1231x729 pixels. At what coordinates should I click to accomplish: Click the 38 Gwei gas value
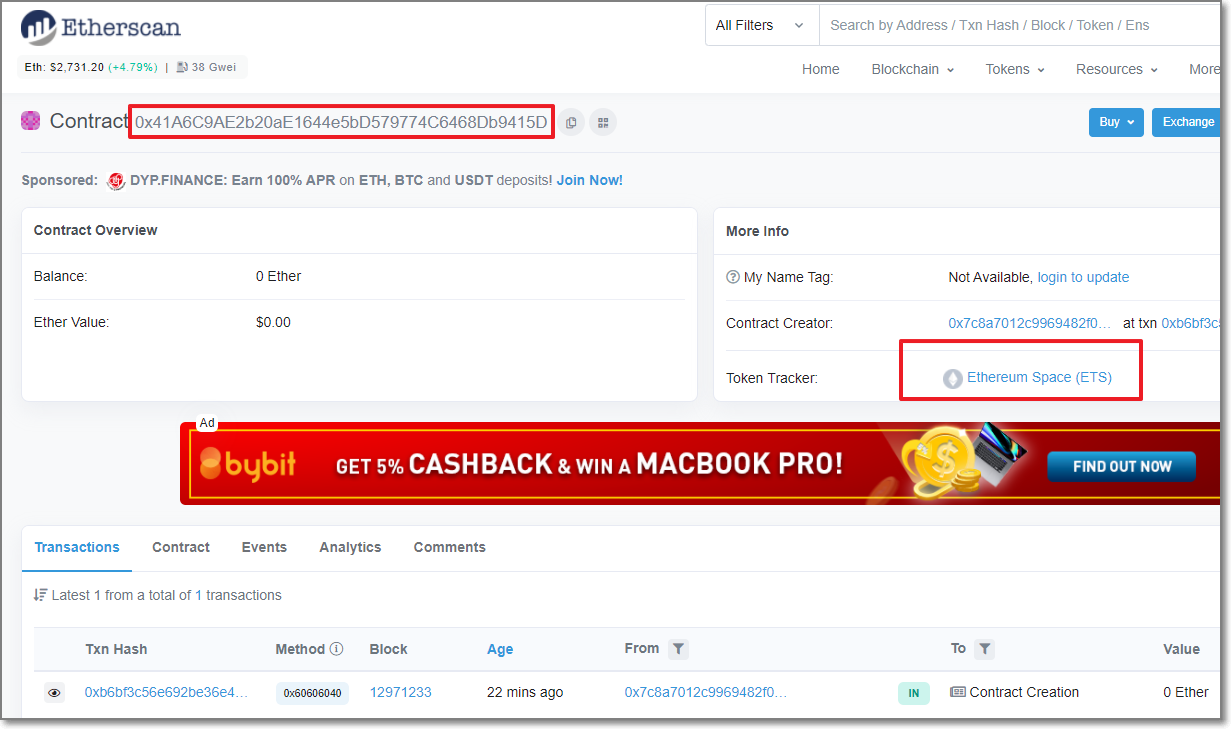[215, 67]
